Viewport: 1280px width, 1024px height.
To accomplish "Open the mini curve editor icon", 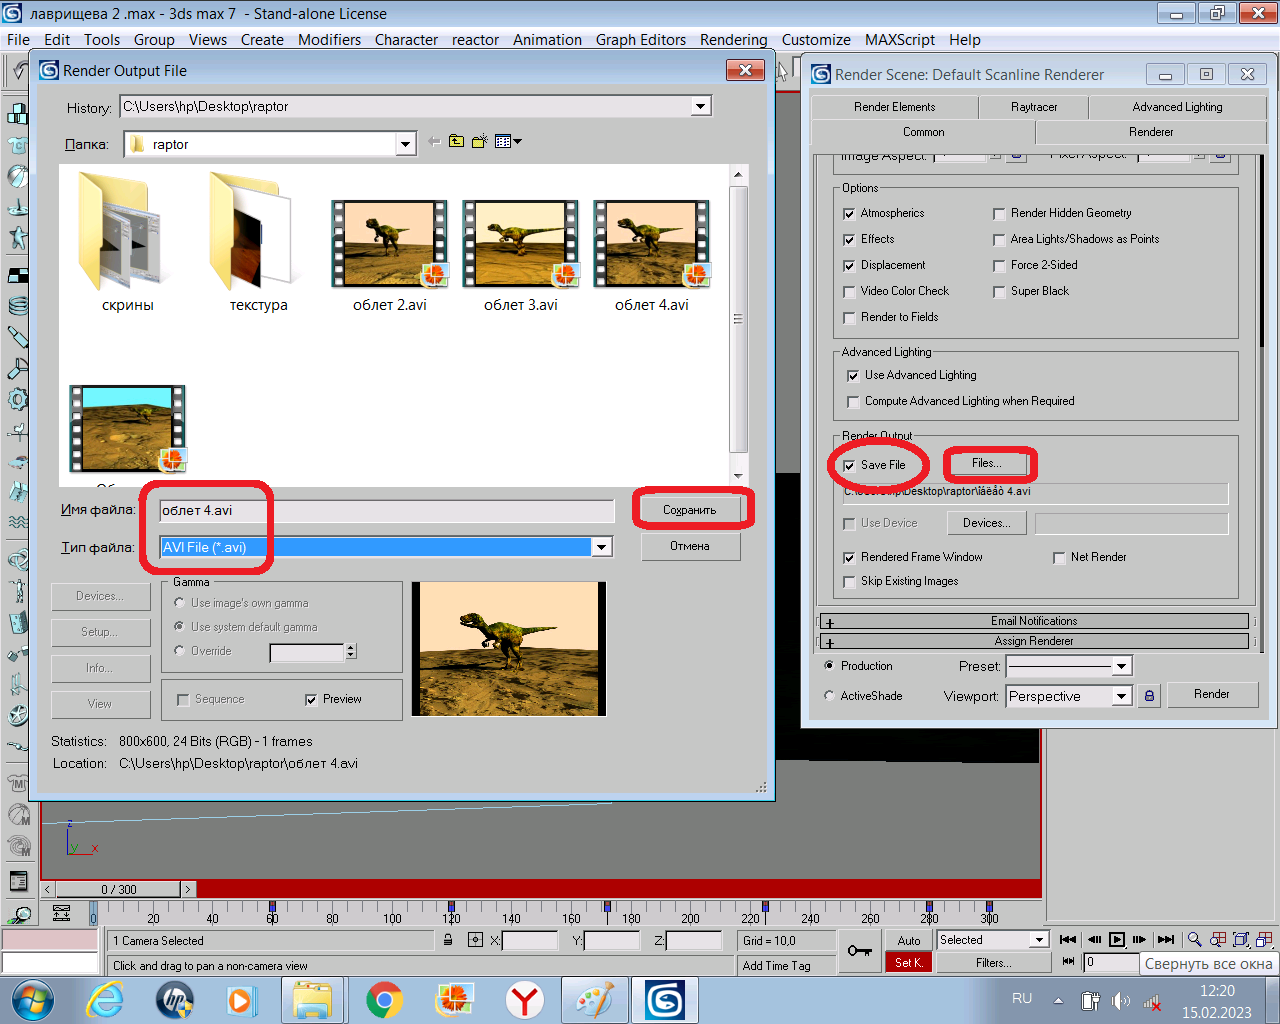I will coord(61,913).
